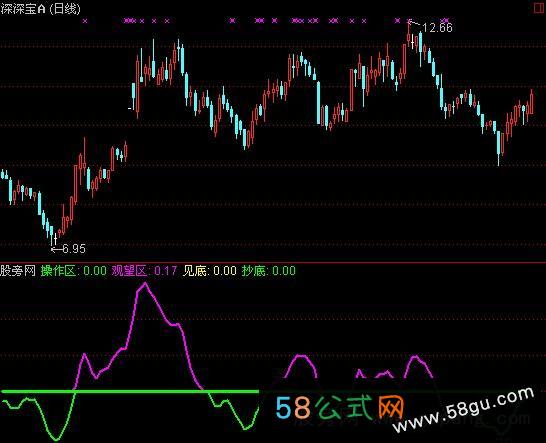Click the indicator name 股旁网
This screenshot has width=546, height=443.
[x=18, y=271]
